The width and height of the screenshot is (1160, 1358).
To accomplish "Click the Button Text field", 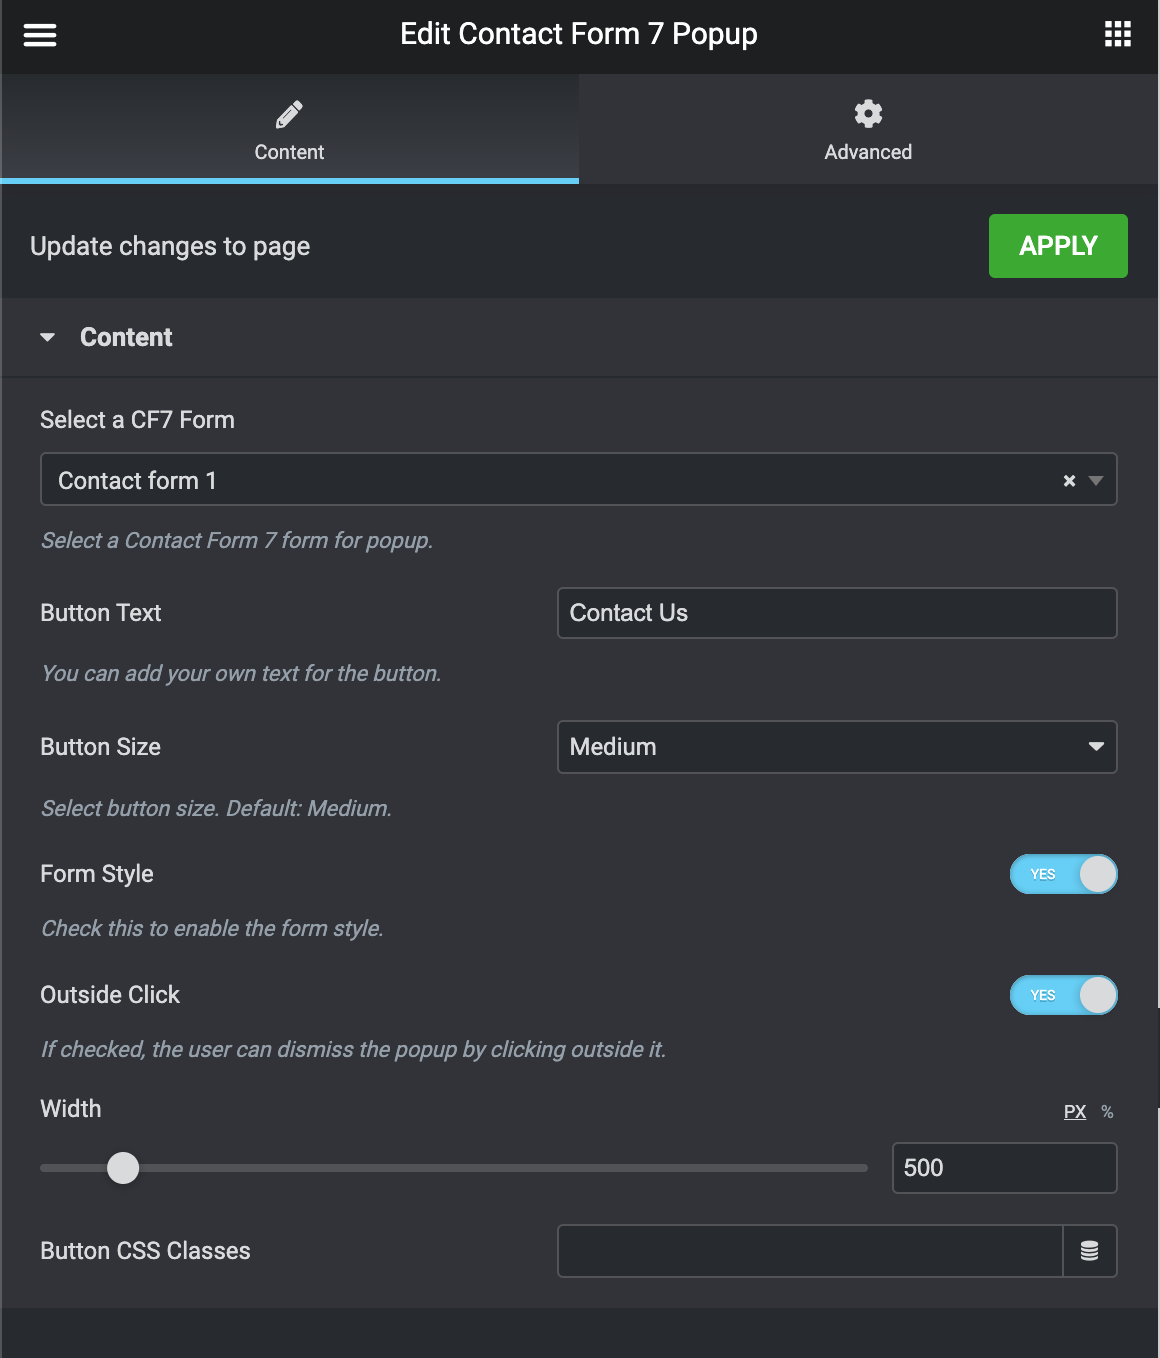I will [x=837, y=613].
